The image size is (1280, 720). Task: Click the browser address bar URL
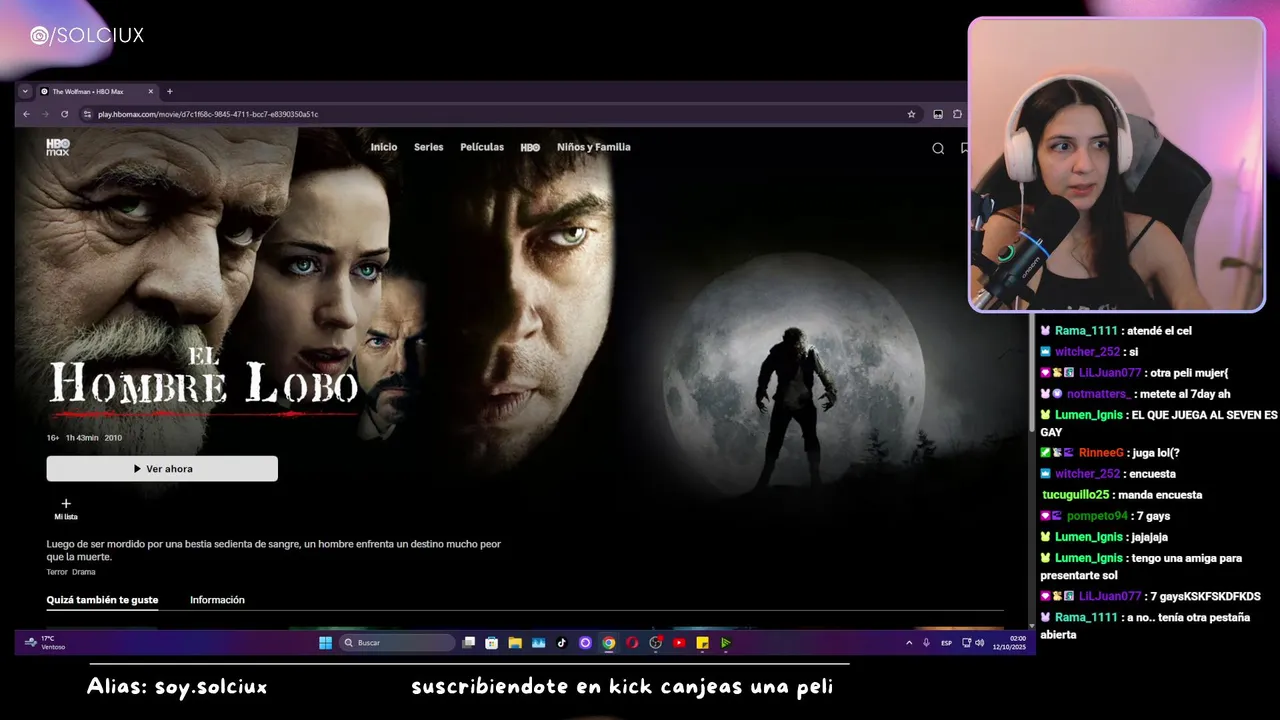pyautogui.click(x=208, y=114)
